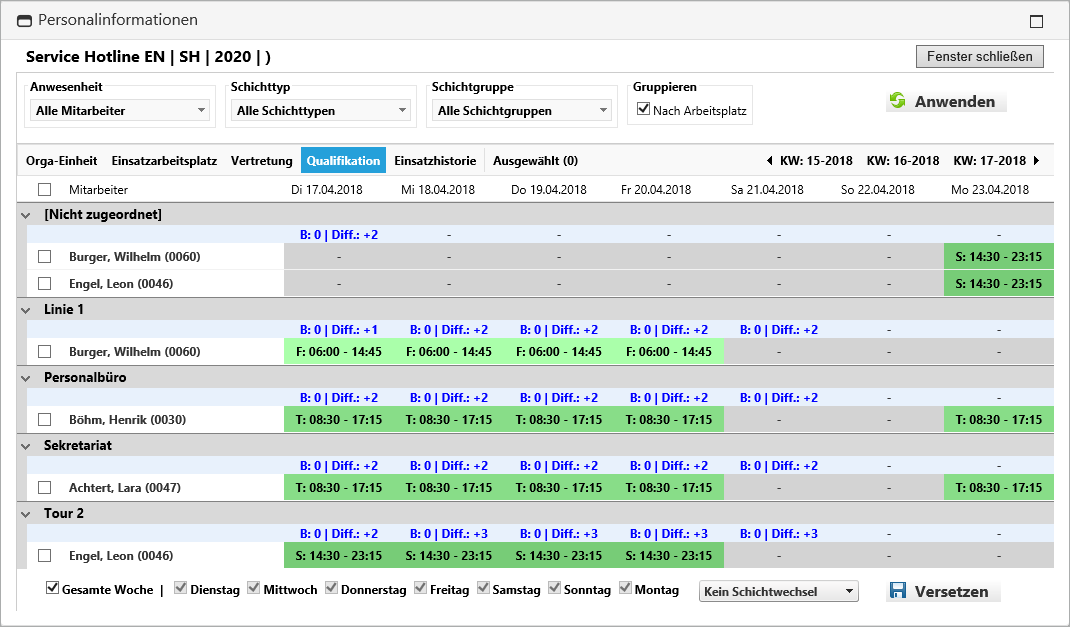Open the Ausgewählt (0) tab
The width and height of the screenshot is (1070, 627).
(x=536, y=161)
